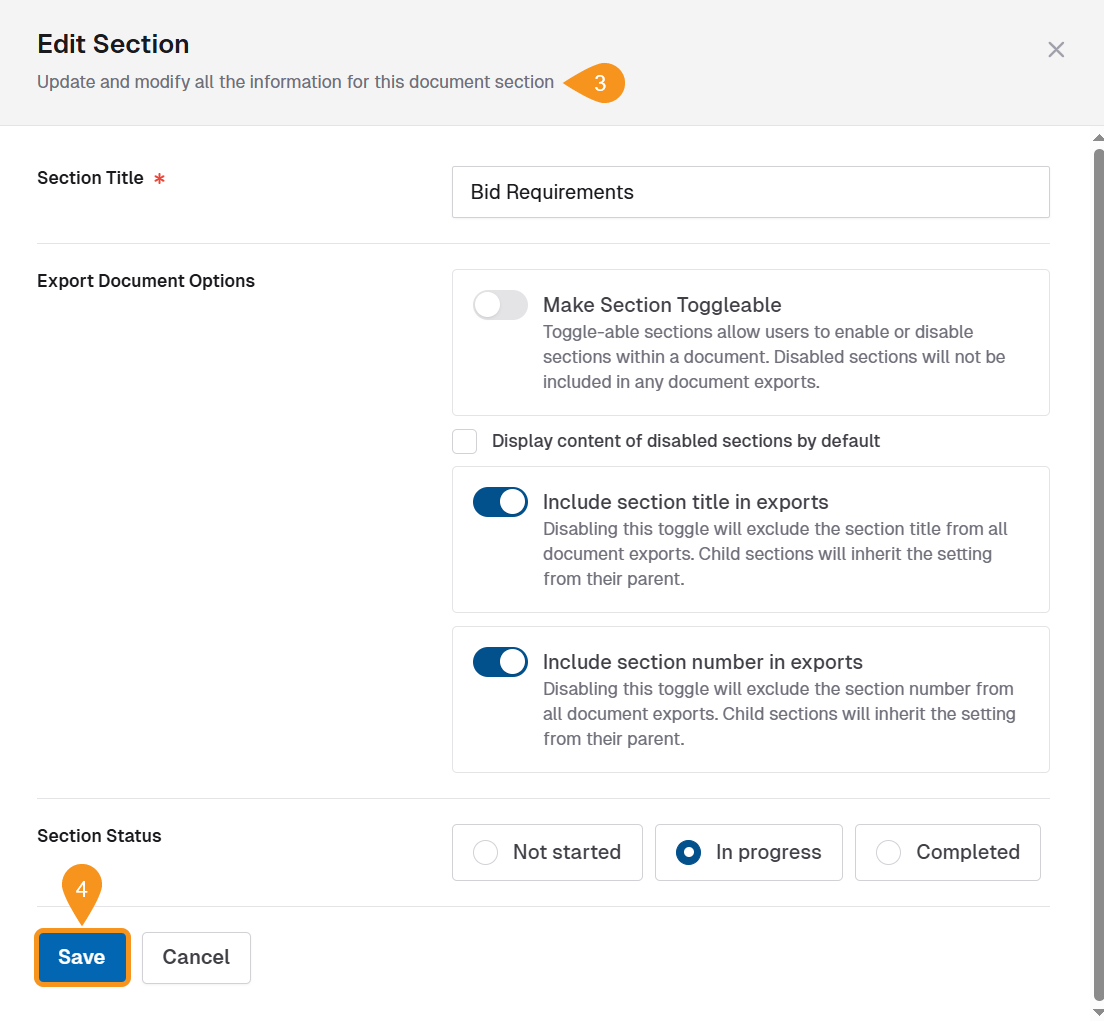The image size is (1104, 1021).
Task: Click the Make Section Toggleable label
Action: click(x=662, y=305)
